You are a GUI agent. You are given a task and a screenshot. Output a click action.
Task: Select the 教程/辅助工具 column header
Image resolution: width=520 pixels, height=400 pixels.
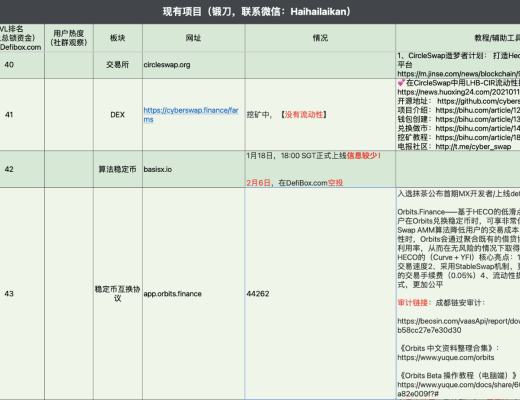(458, 38)
